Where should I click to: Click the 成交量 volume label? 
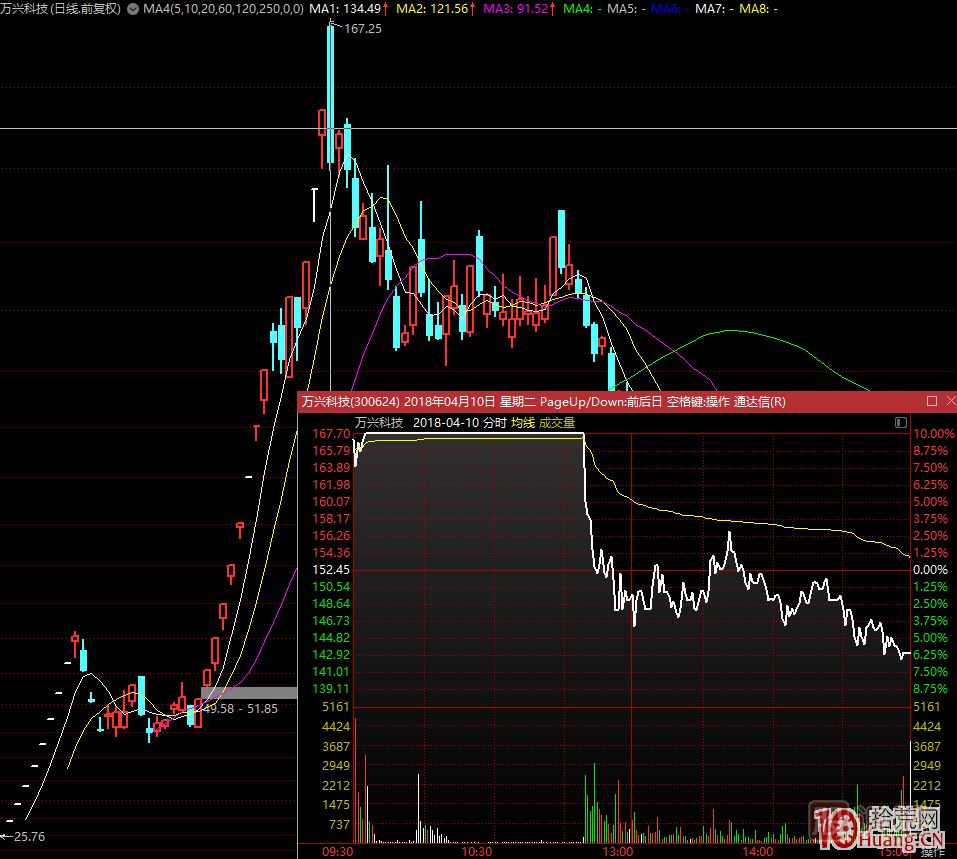tap(557, 423)
